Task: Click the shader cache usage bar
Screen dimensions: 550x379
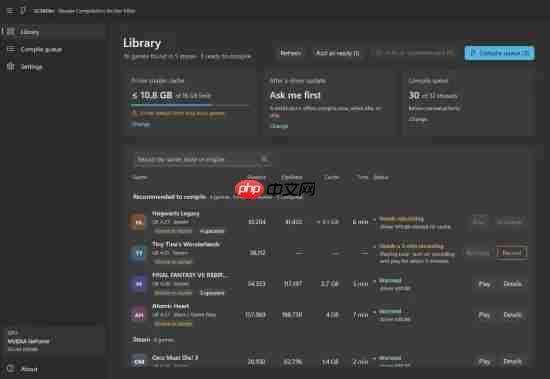Action: click(x=189, y=105)
